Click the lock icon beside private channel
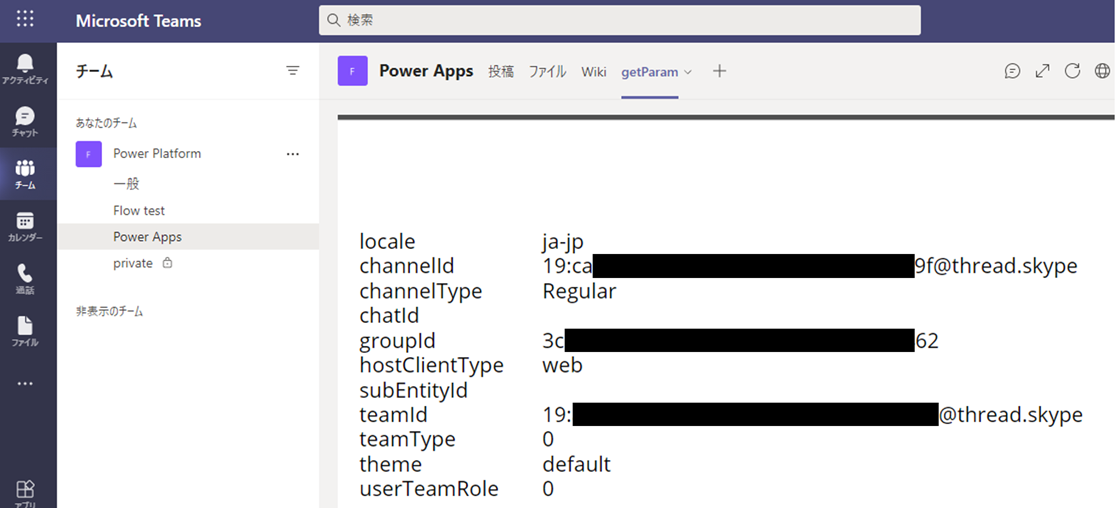 tap(167, 263)
